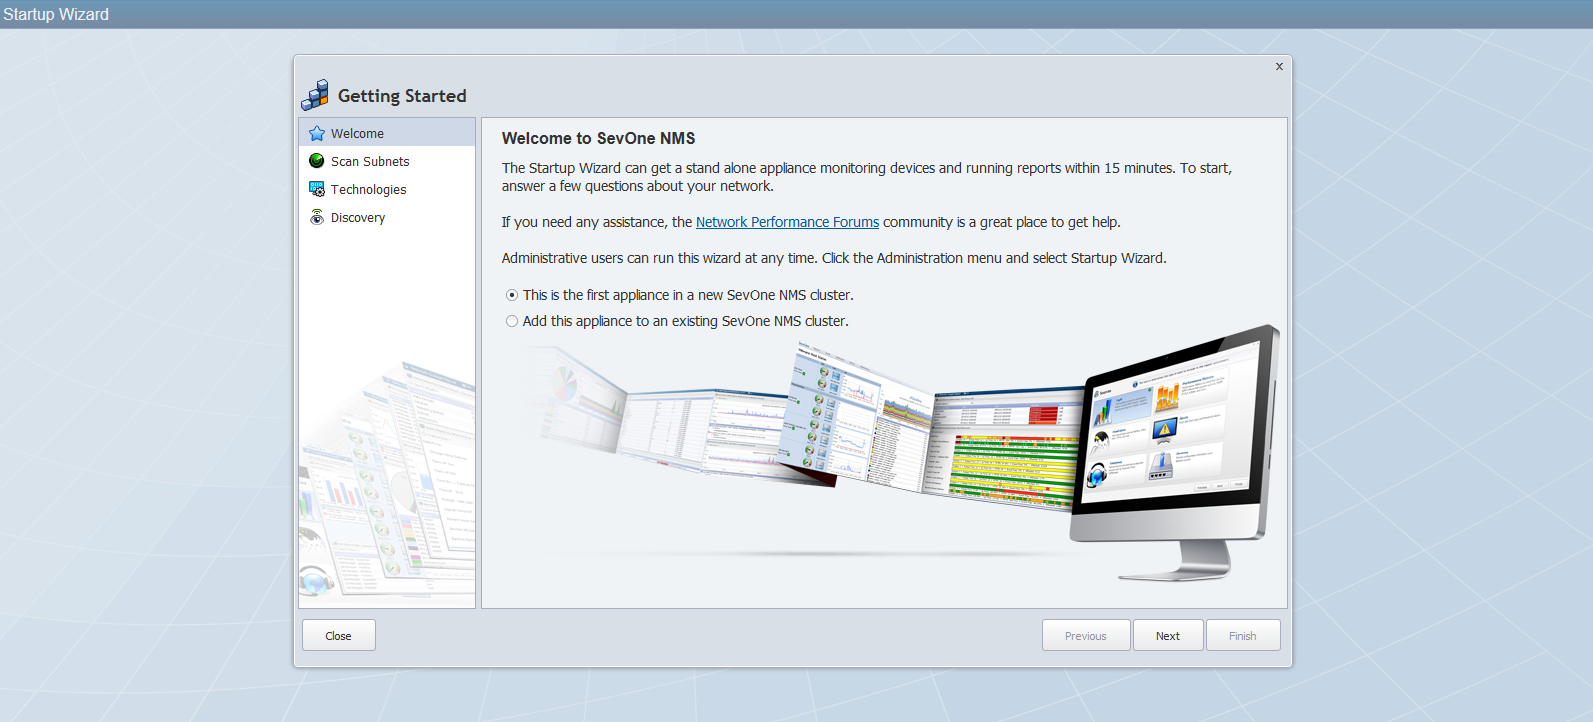Open the Welcome step
The height and width of the screenshot is (722, 1593).
387,133
